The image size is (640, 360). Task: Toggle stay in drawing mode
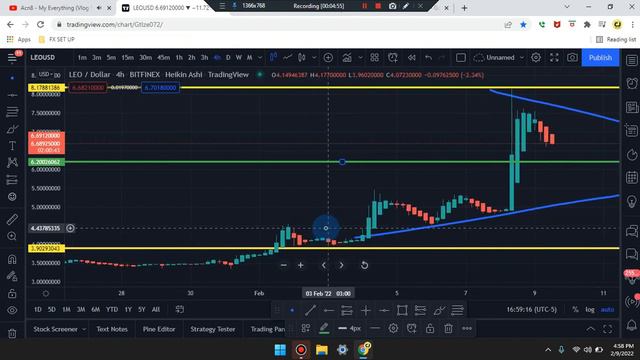pos(12,276)
